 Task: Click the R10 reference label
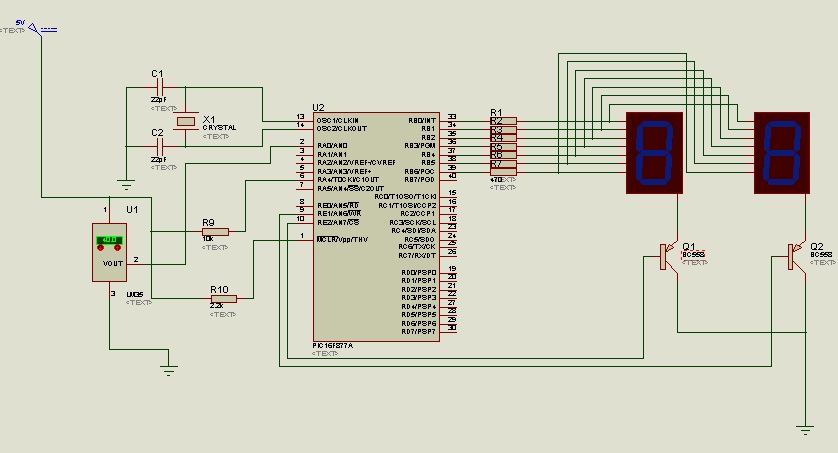click(219, 290)
